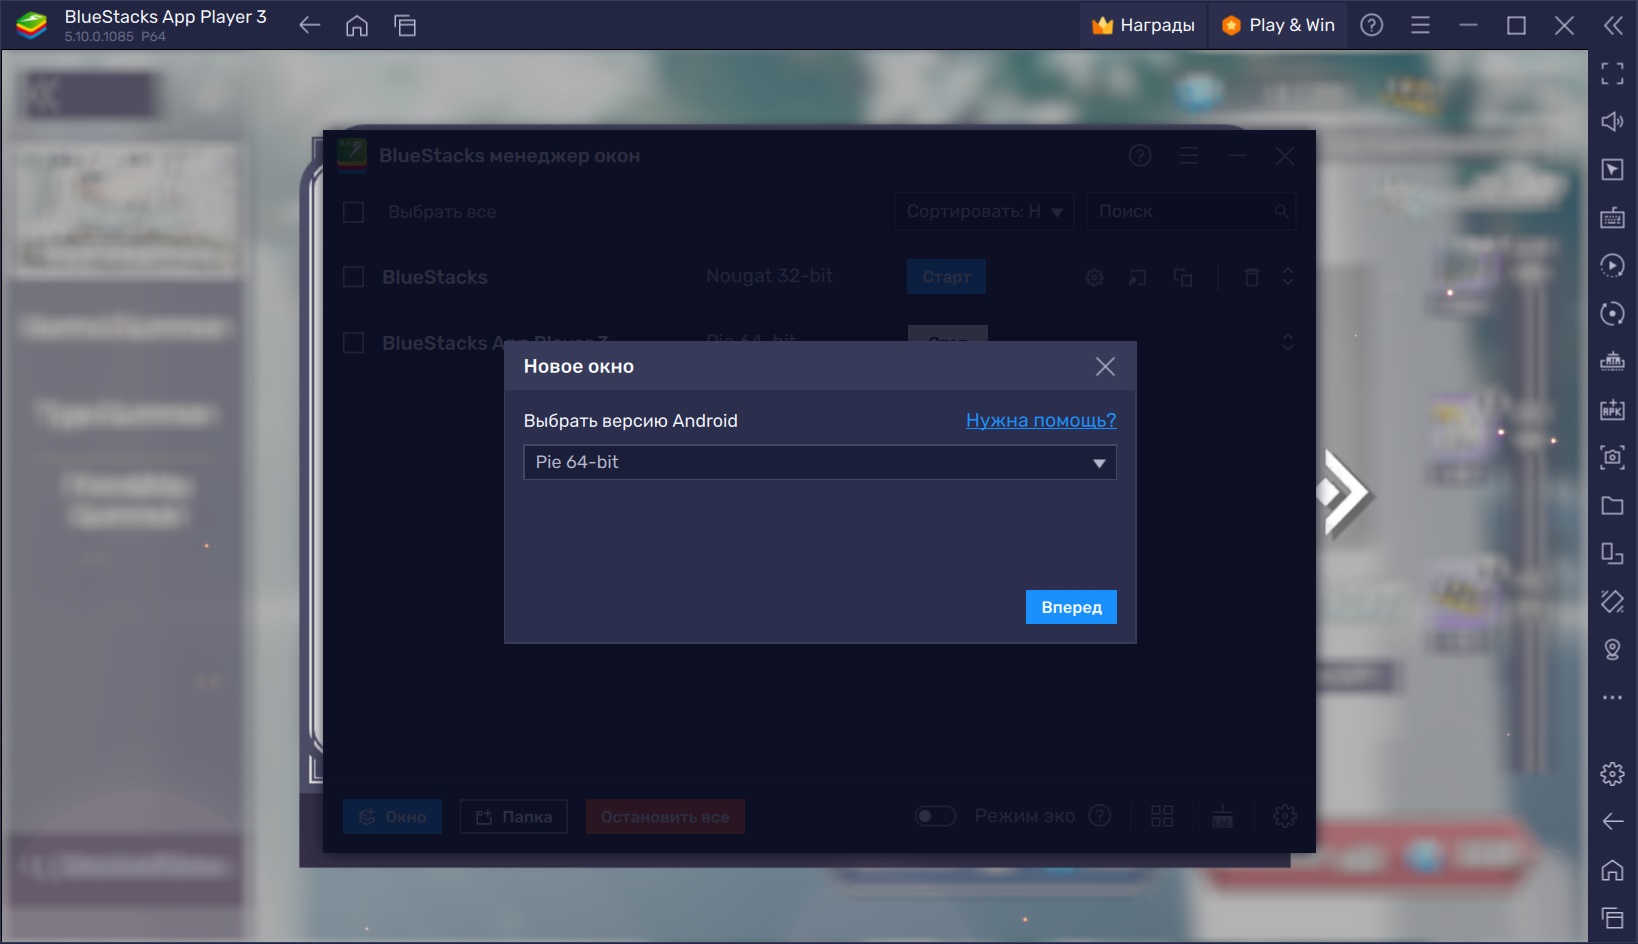Click the sync operations icon in sidebar
The height and width of the screenshot is (944, 1638).
[x=1612, y=313]
